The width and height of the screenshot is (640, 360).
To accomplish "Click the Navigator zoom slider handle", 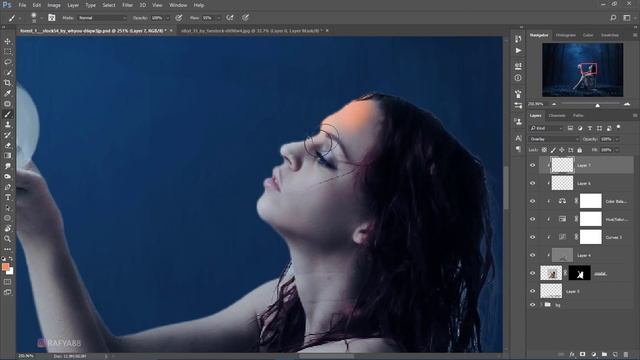I will click(x=598, y=105).
